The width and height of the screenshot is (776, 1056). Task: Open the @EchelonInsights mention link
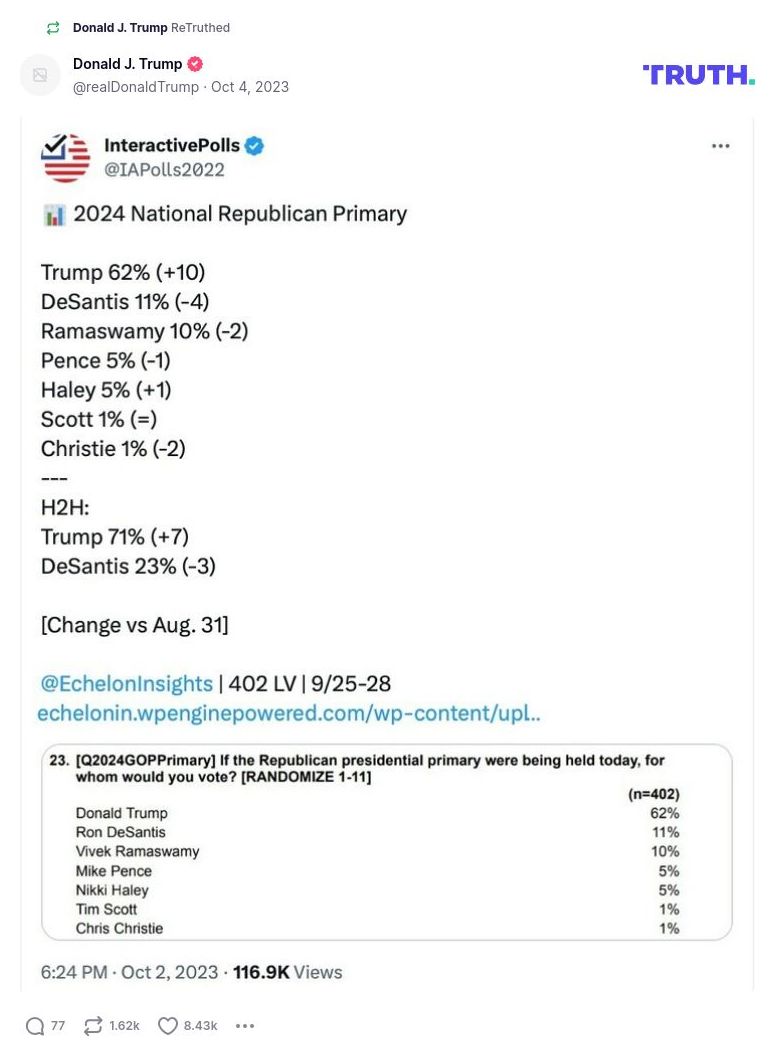click(126, 684)
